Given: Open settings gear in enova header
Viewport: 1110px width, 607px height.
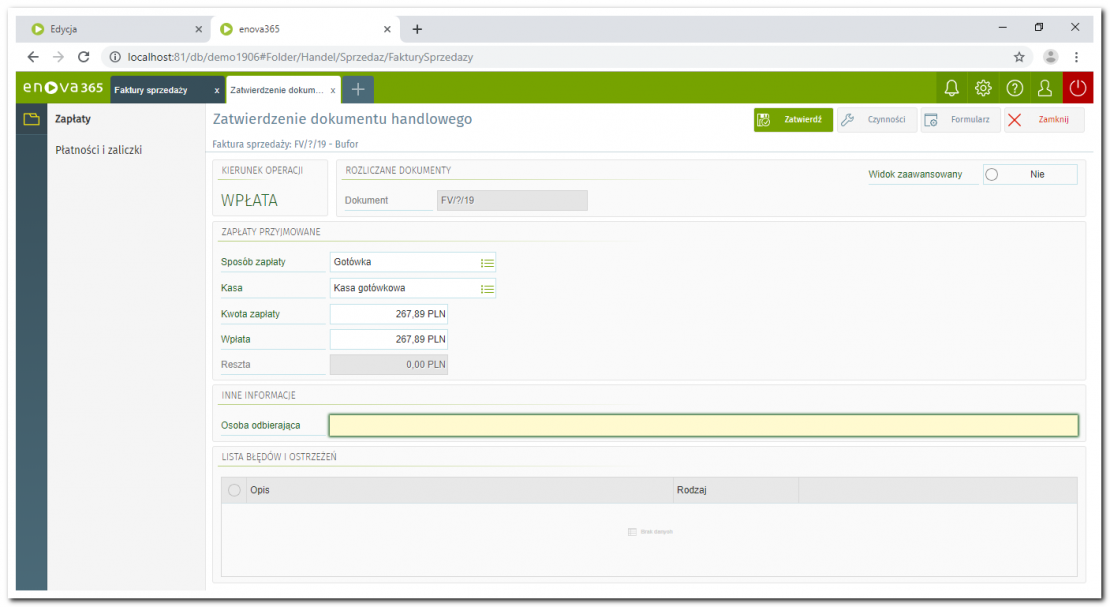Looking at the screenshot, I should coord(982,88).
